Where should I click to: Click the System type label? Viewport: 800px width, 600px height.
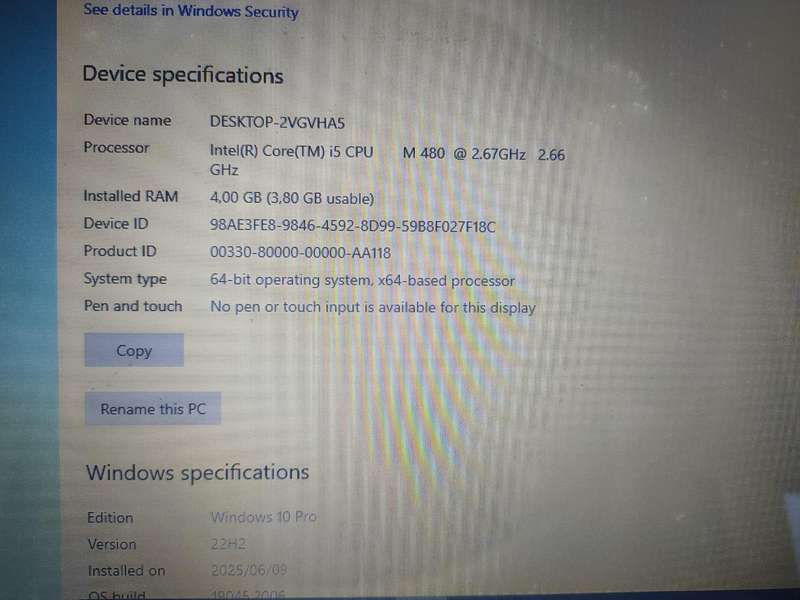point(125,279)
